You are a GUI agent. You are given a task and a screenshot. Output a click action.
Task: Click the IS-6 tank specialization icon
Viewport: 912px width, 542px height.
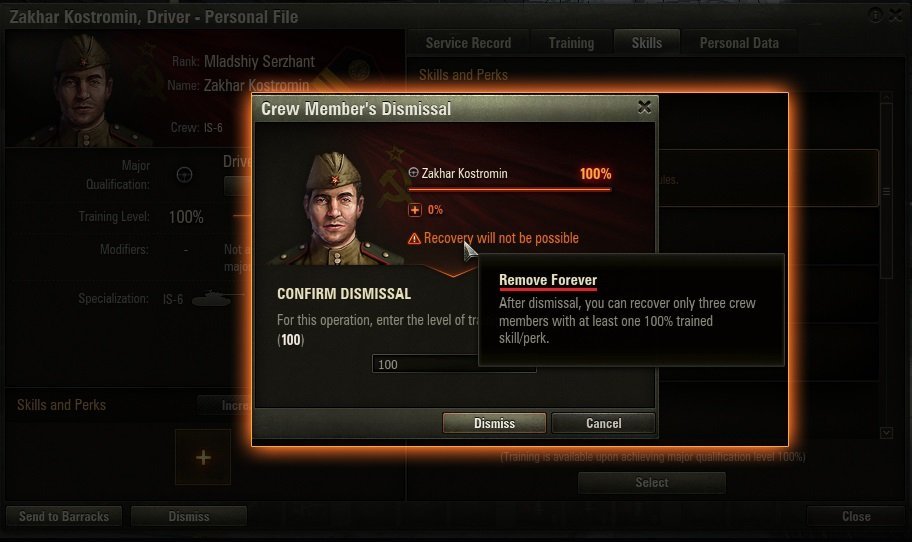211,299
